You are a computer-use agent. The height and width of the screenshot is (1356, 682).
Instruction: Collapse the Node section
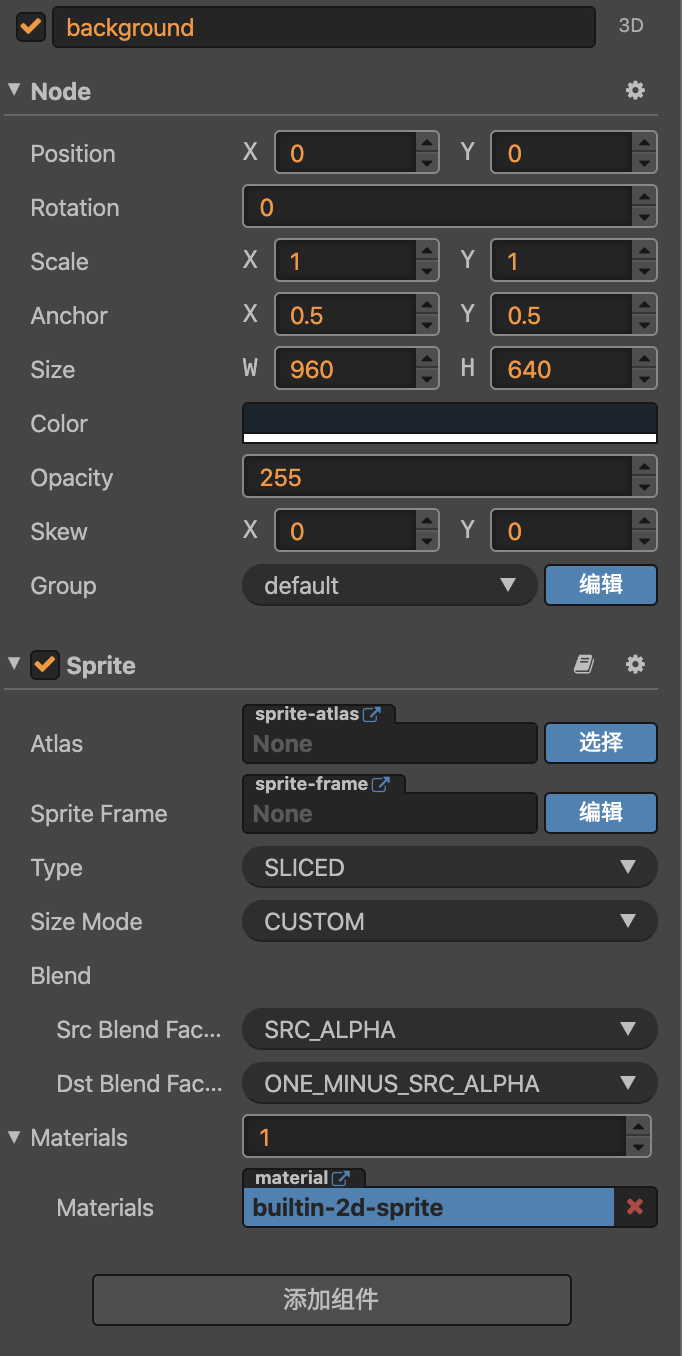[14, 90]
